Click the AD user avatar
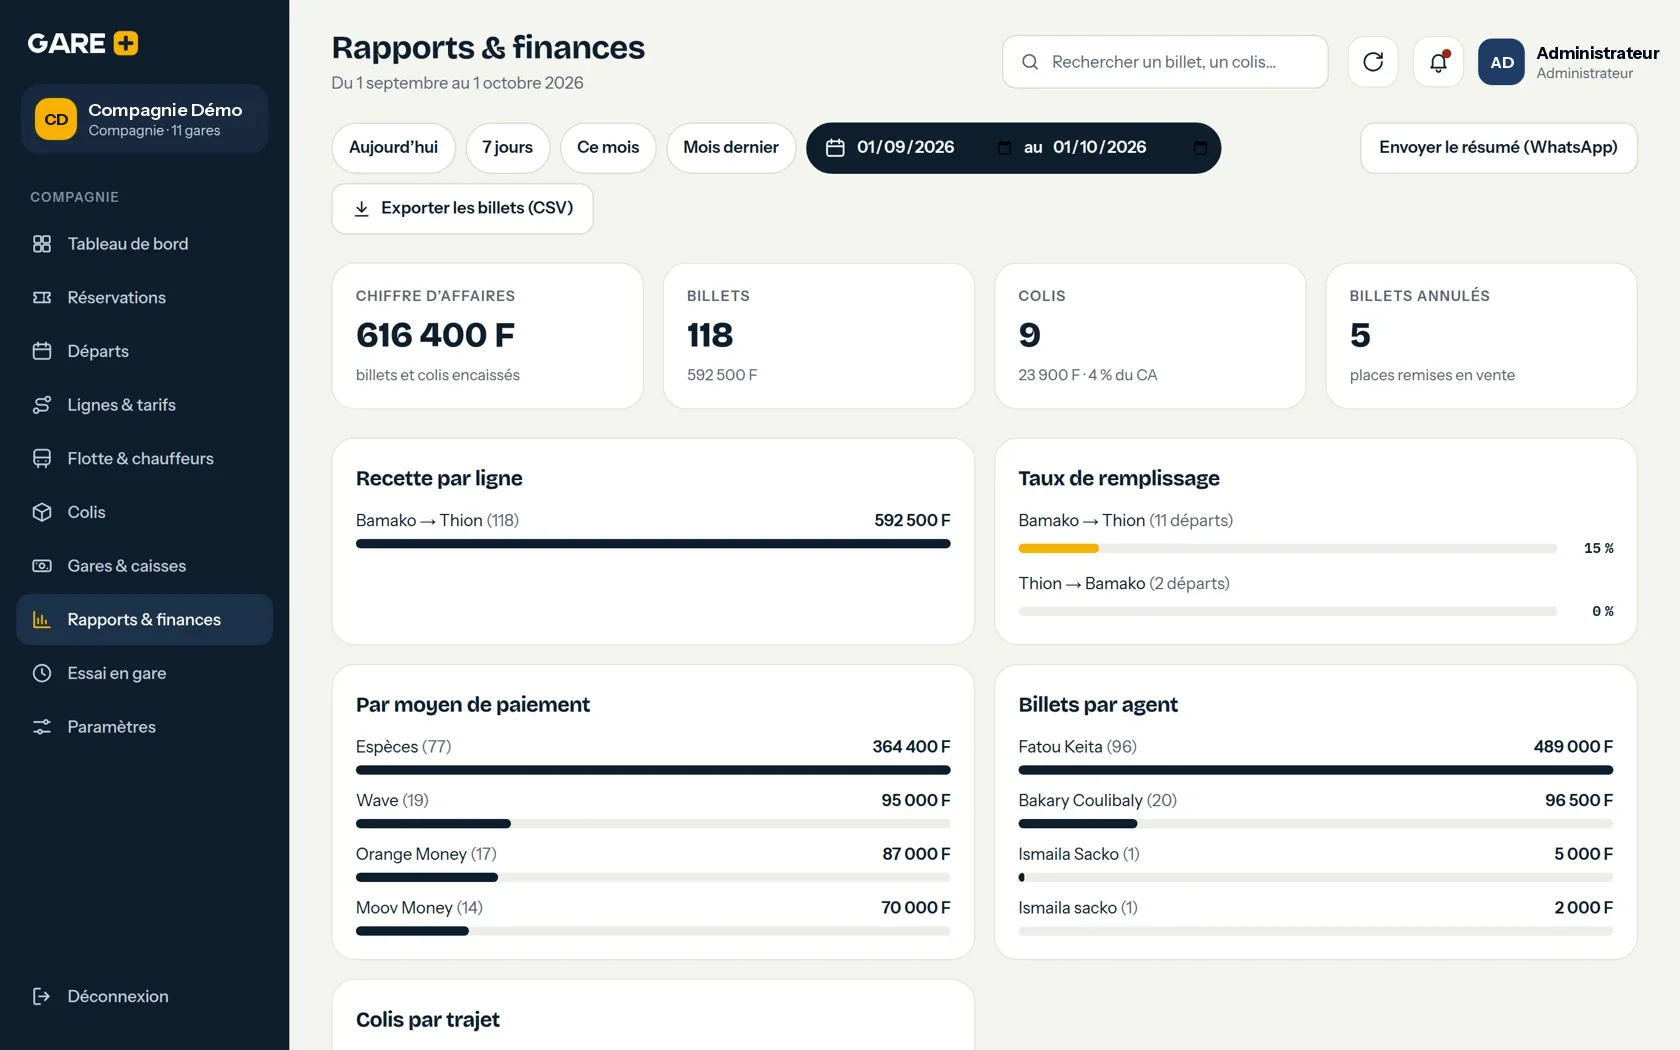Screen dimensions: 1680x1050 [1502, 62]
